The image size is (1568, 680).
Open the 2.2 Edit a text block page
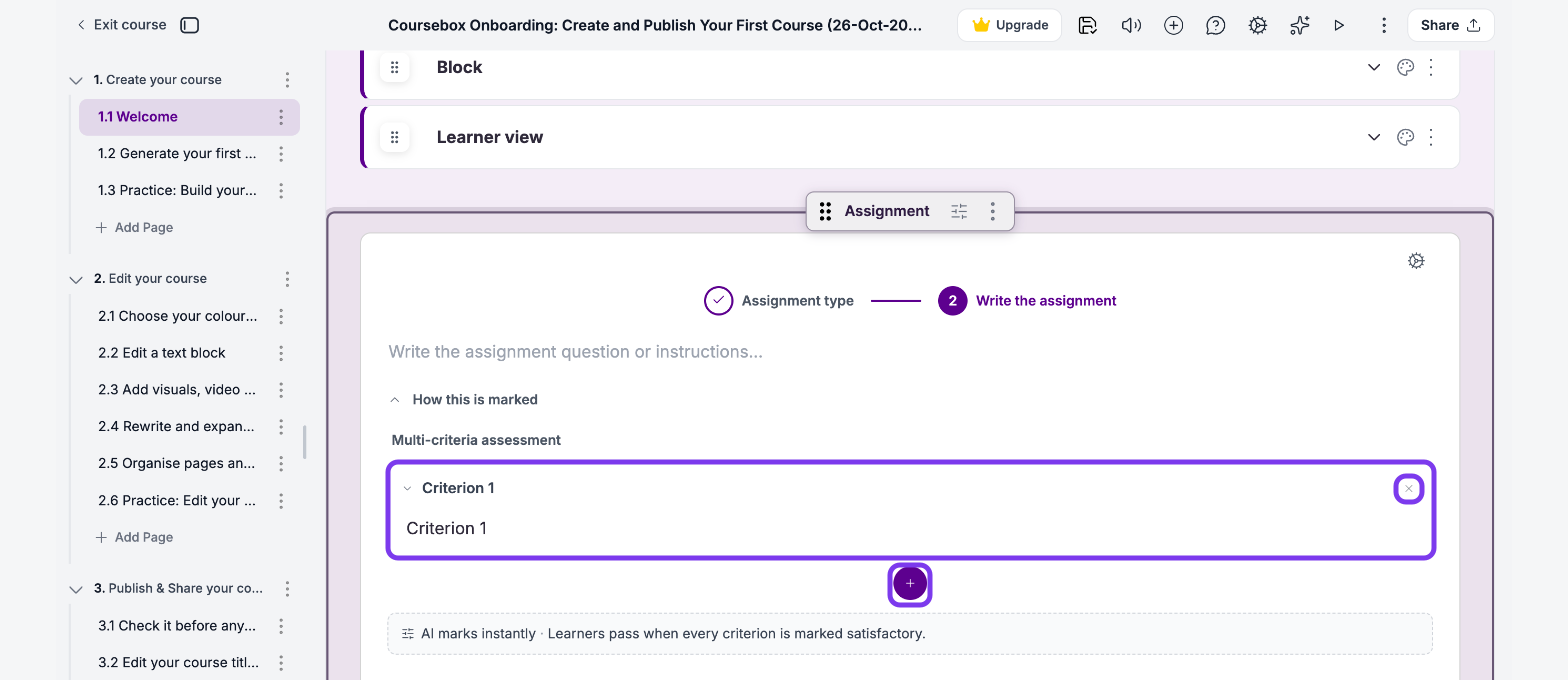tap(162, 353)
